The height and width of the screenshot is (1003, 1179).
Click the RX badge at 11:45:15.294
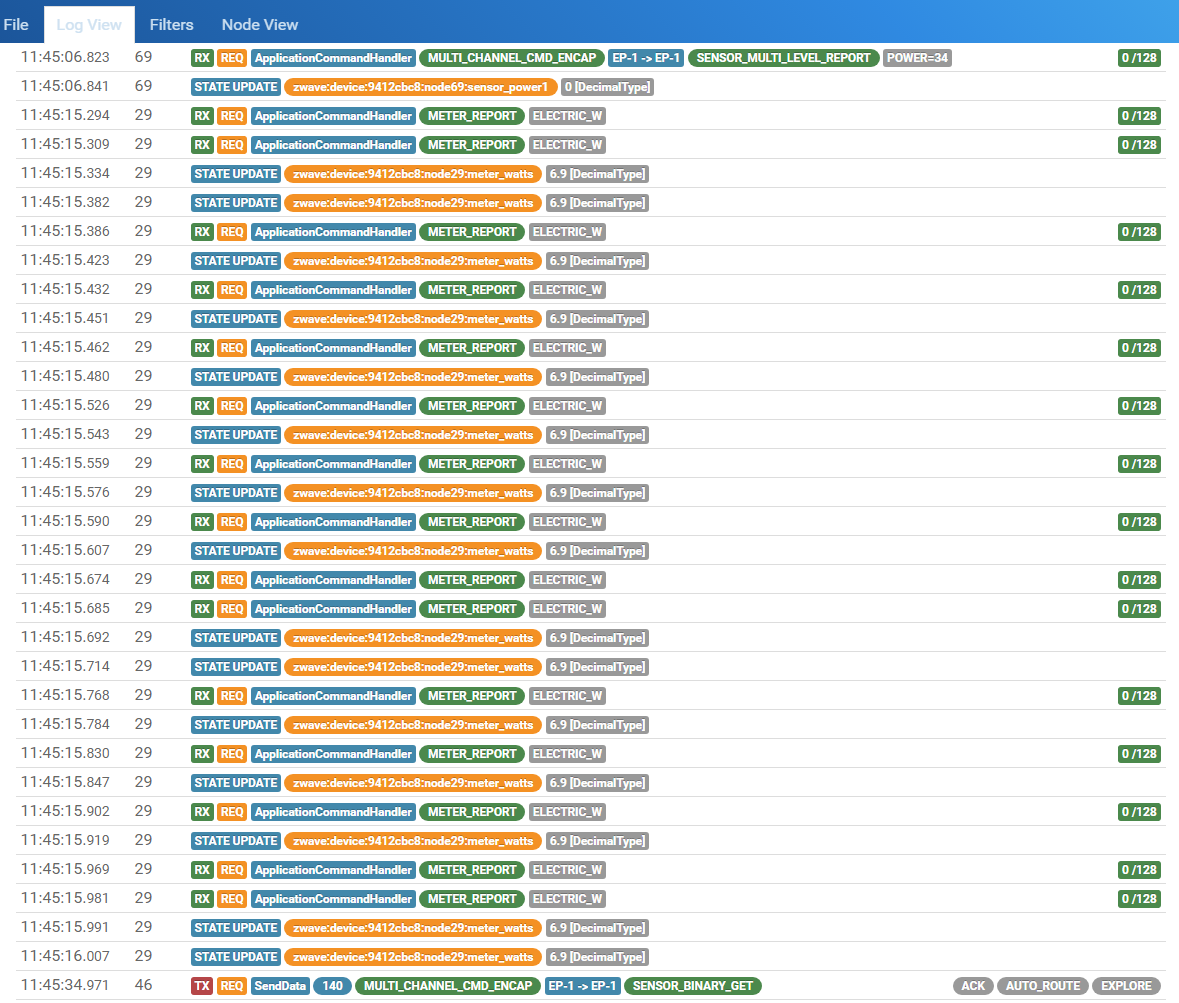pyautogui.click(x=202, y=116)
